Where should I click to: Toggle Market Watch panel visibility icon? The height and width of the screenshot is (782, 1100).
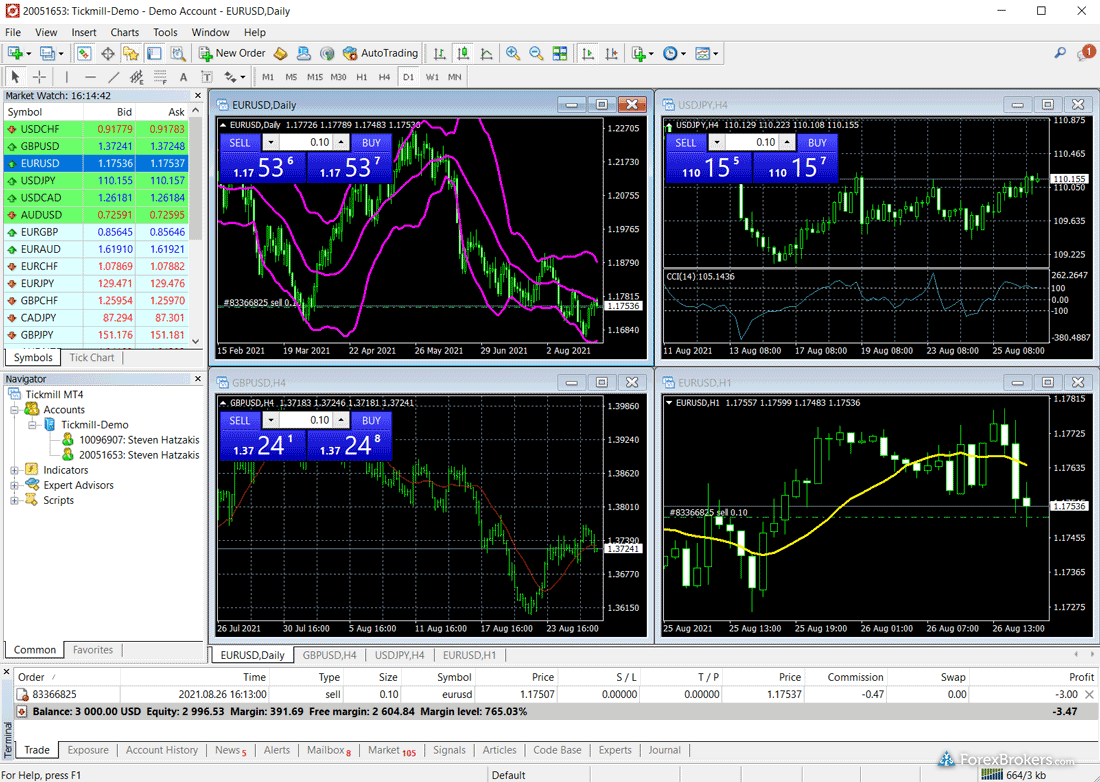(85, 53)
